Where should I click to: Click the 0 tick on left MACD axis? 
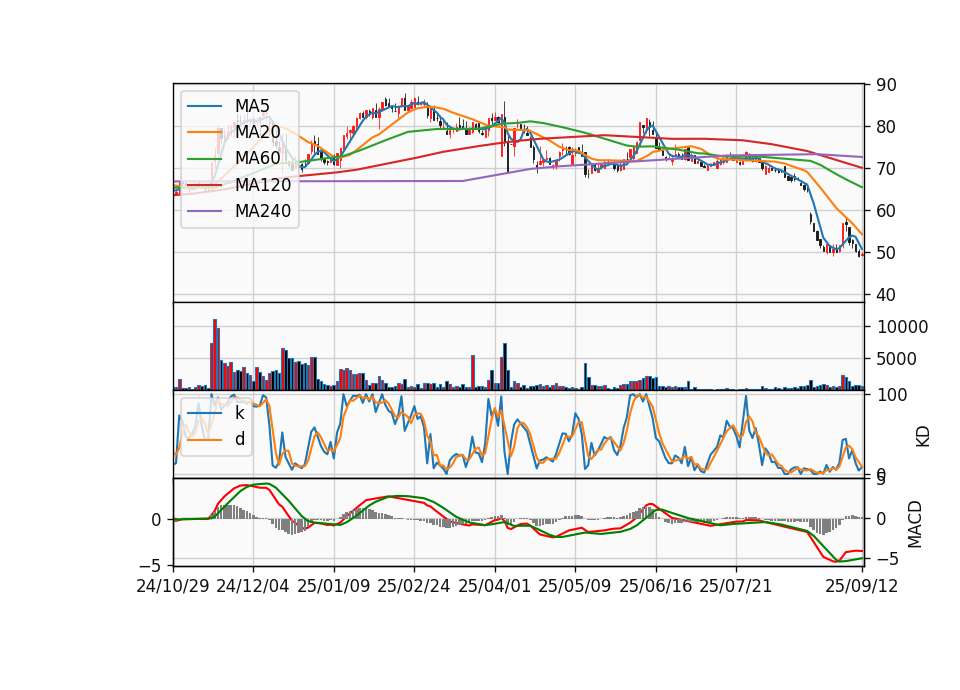156,520
